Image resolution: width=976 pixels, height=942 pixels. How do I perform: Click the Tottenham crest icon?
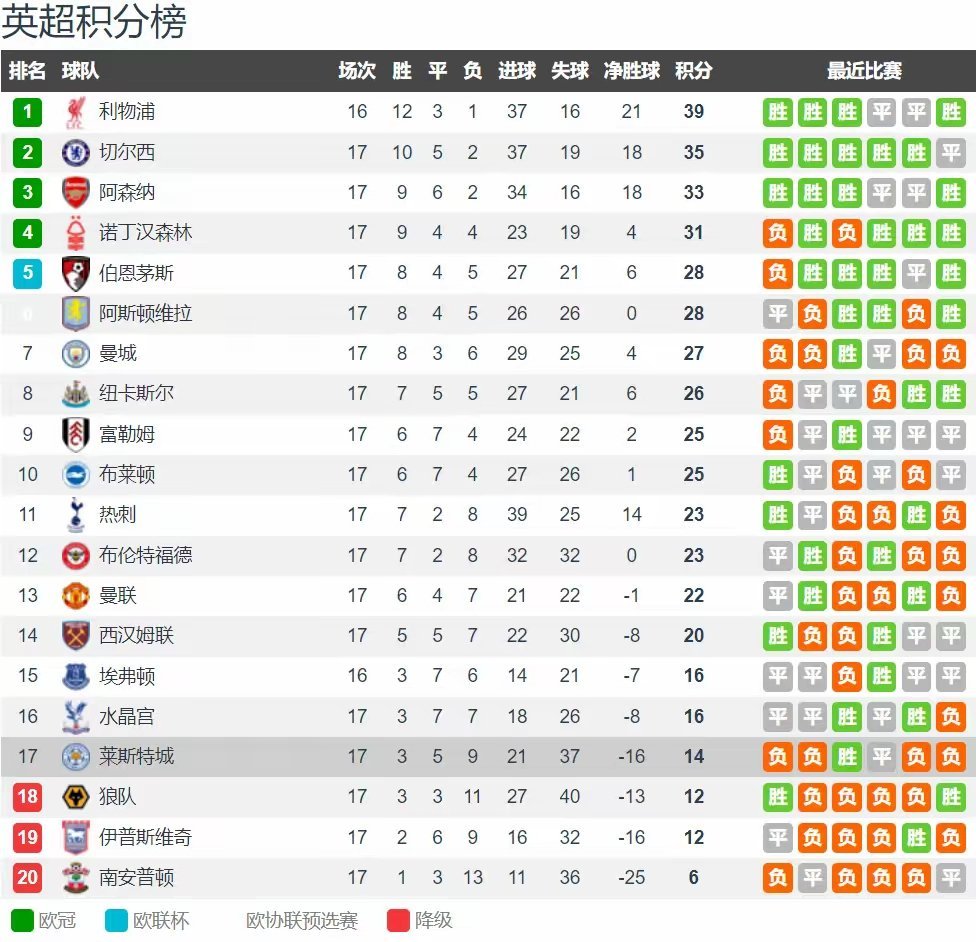(x=76, y=515)
